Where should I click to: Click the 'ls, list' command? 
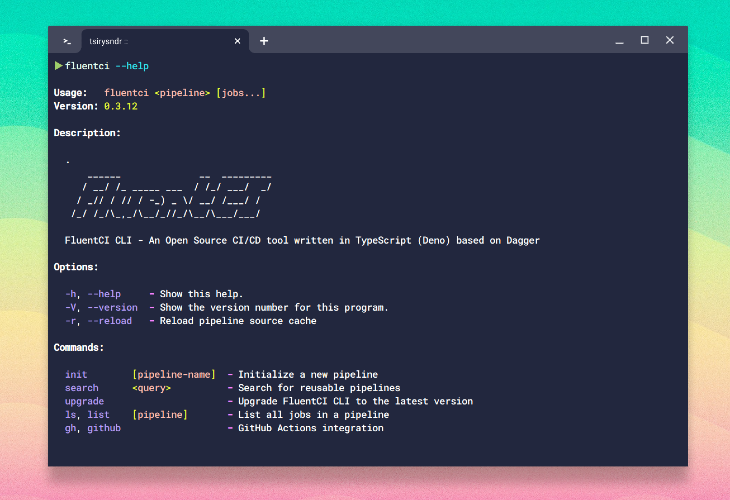87,415
